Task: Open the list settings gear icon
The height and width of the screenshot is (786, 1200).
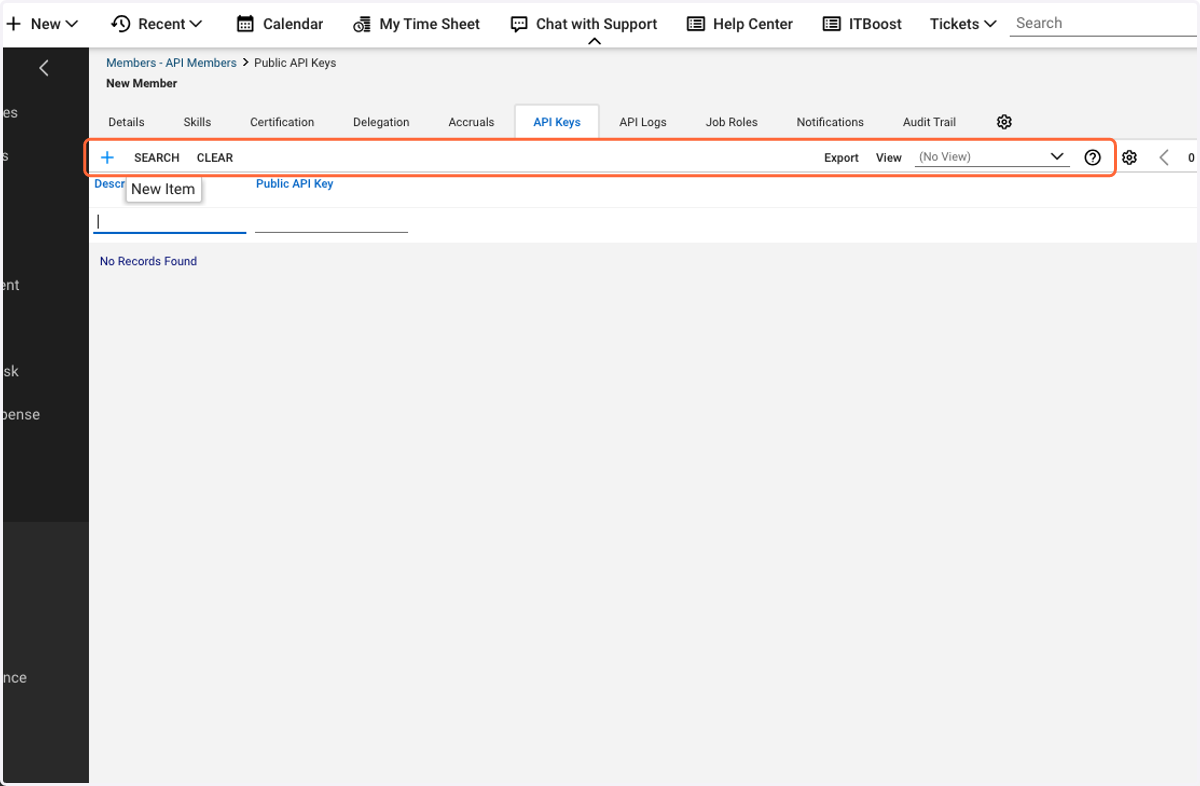Action: point(1130,157)
